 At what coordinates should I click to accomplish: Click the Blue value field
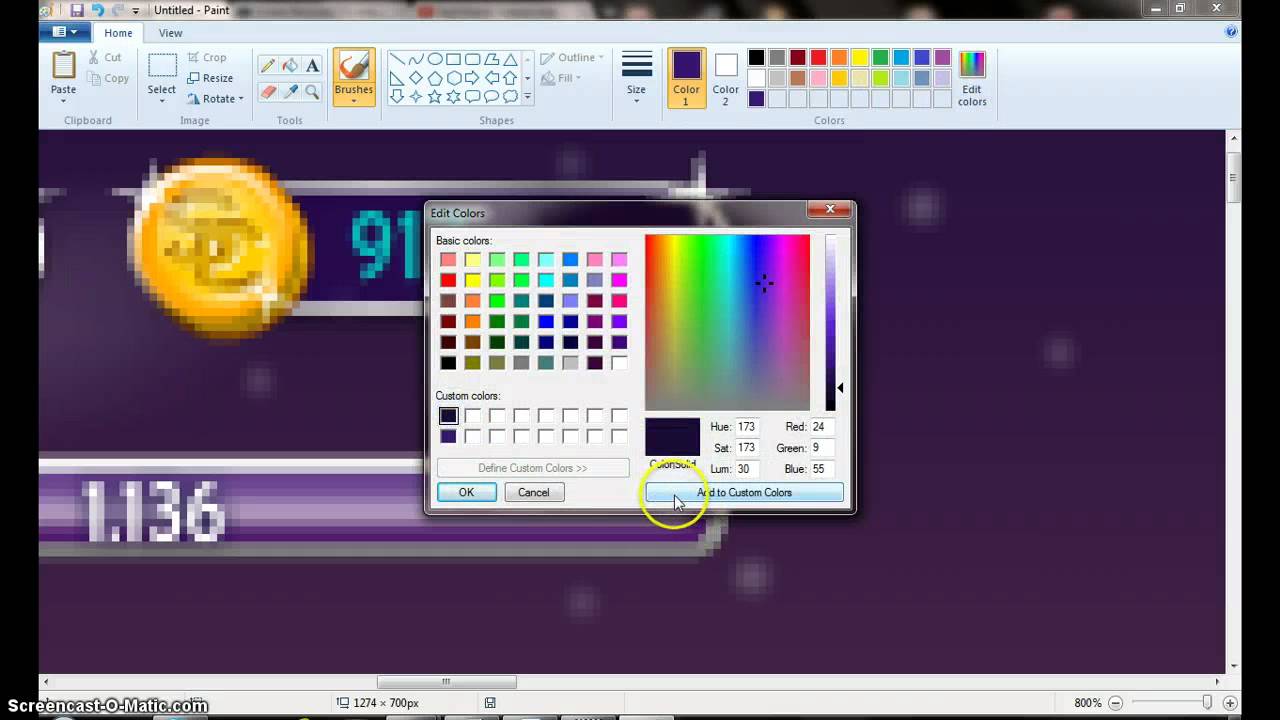point(822,469)
